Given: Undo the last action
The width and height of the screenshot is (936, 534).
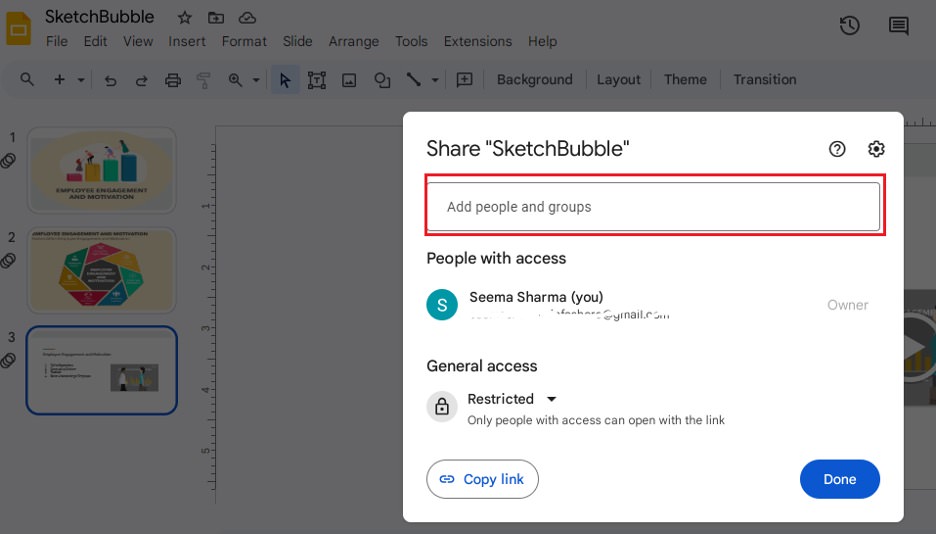Looking at the screenshot, I should [110, 80].
